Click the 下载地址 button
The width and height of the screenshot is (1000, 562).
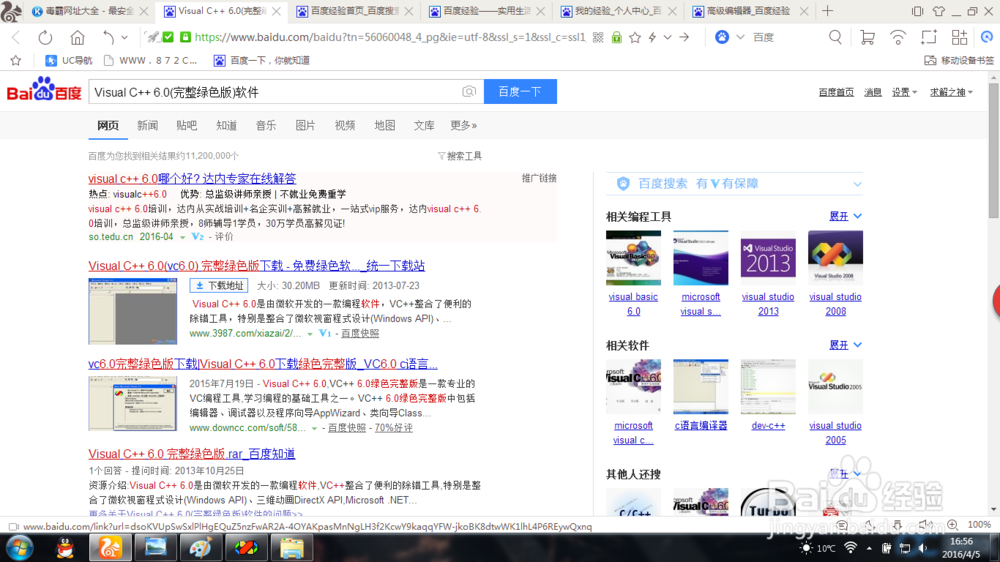[x=219, y=286]
